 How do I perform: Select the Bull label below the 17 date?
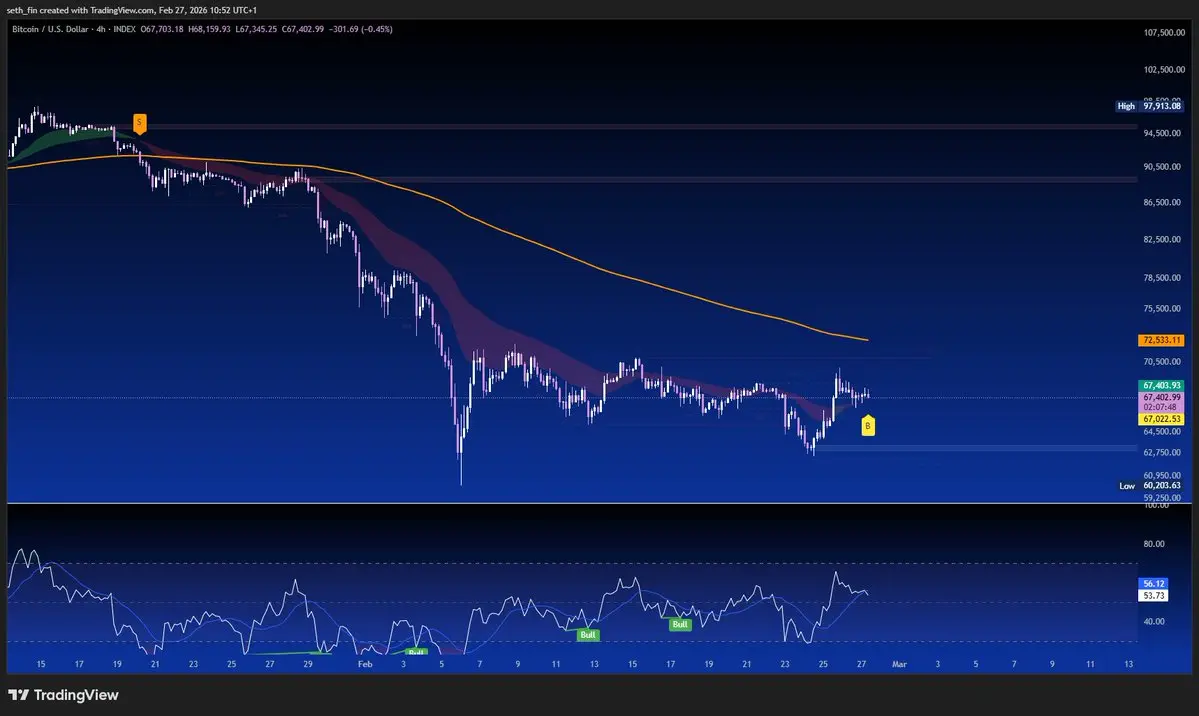tap(680, 624)
